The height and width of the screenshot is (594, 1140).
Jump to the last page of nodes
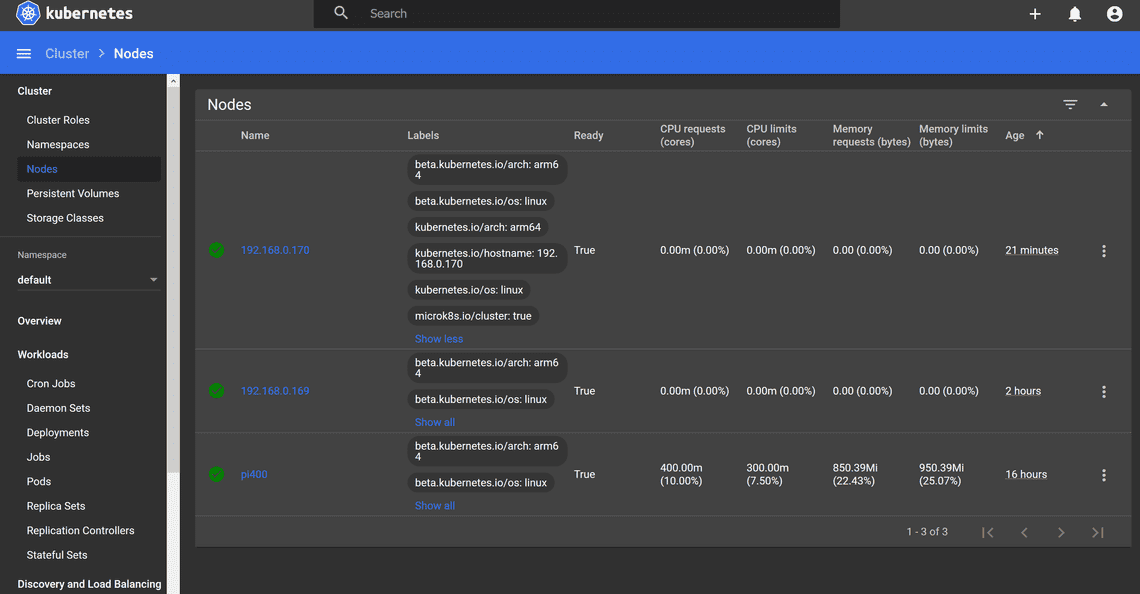(1097, 533)
